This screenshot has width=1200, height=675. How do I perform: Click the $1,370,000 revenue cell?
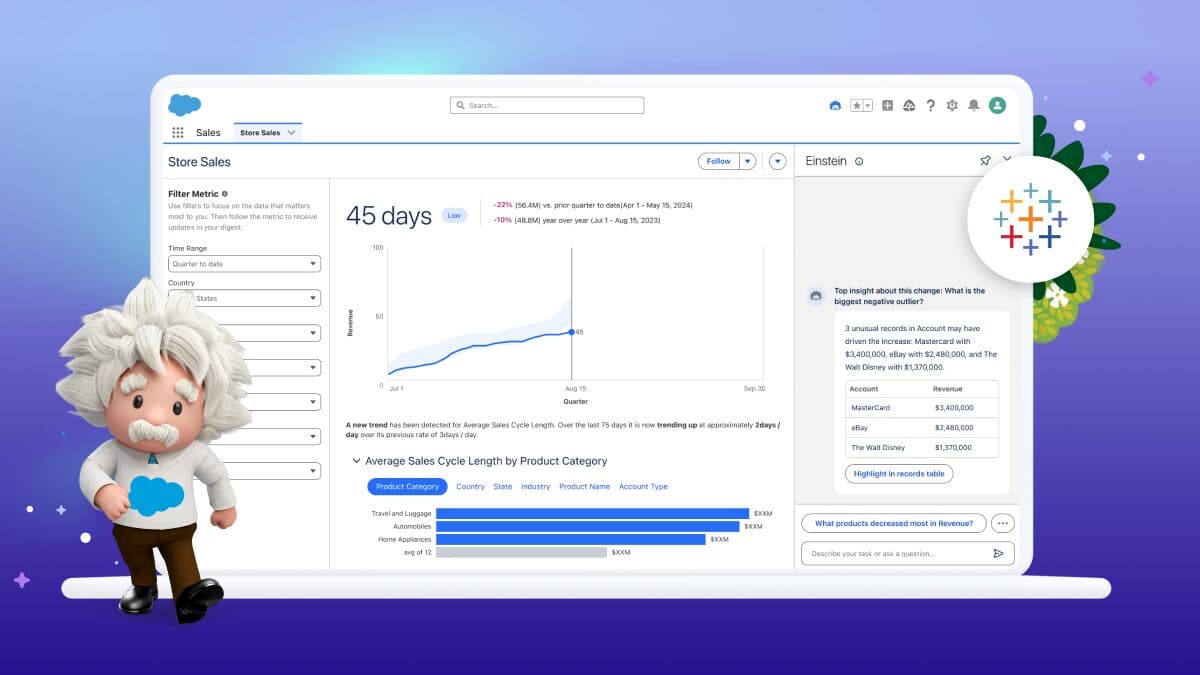tap(954, 447)
